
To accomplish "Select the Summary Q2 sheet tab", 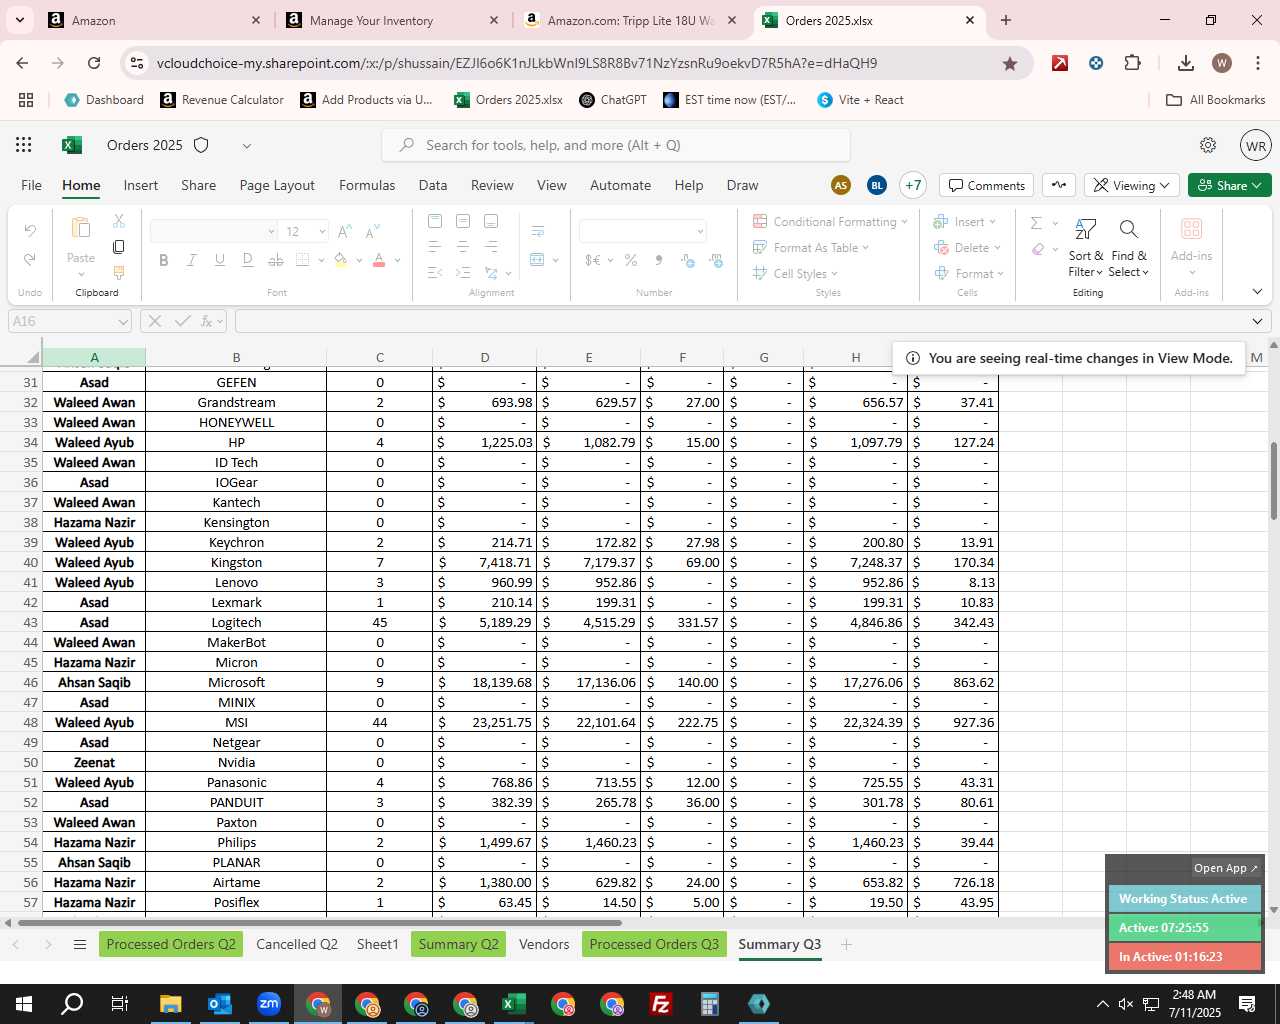I will pos(458,944).
